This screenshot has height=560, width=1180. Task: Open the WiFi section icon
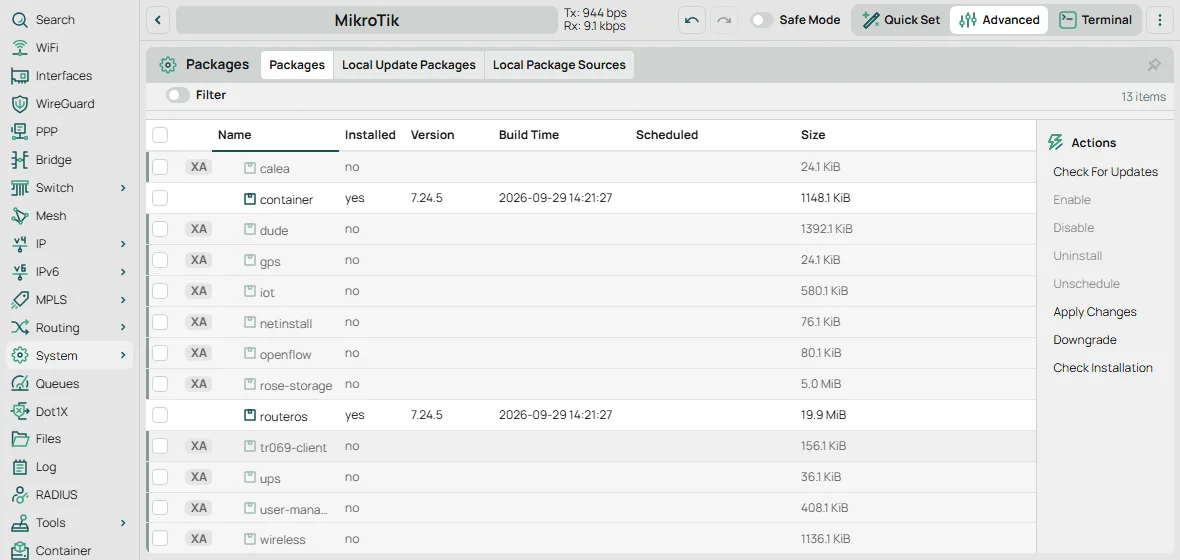20,47
